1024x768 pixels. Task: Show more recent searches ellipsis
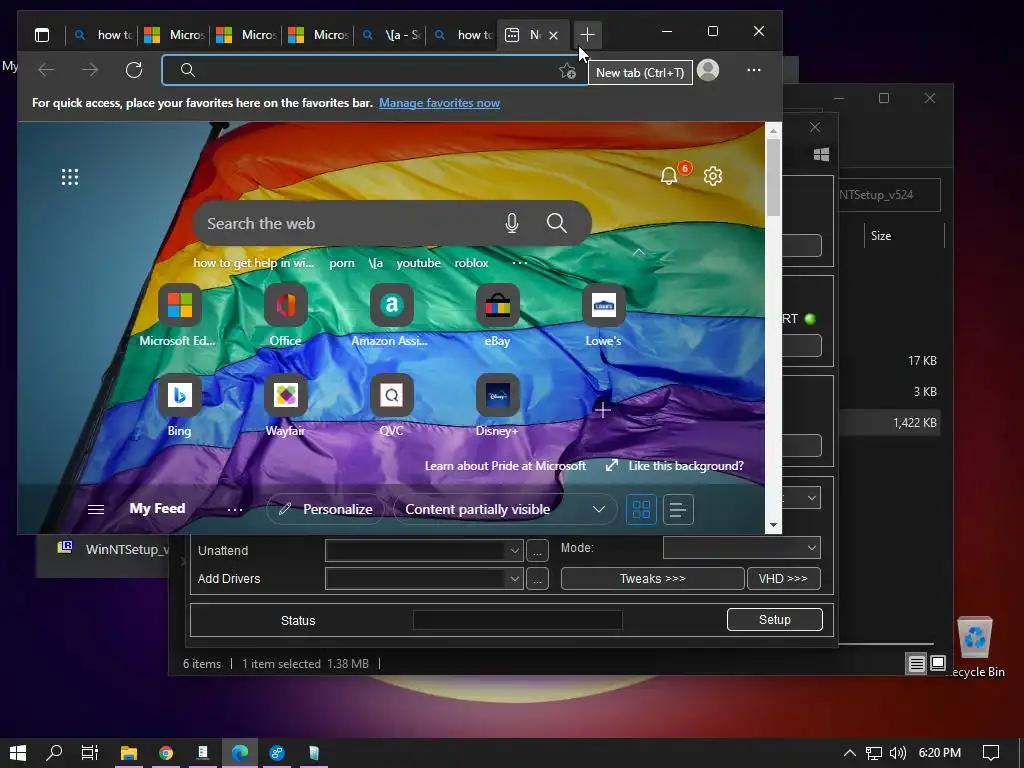pos(519,263)
